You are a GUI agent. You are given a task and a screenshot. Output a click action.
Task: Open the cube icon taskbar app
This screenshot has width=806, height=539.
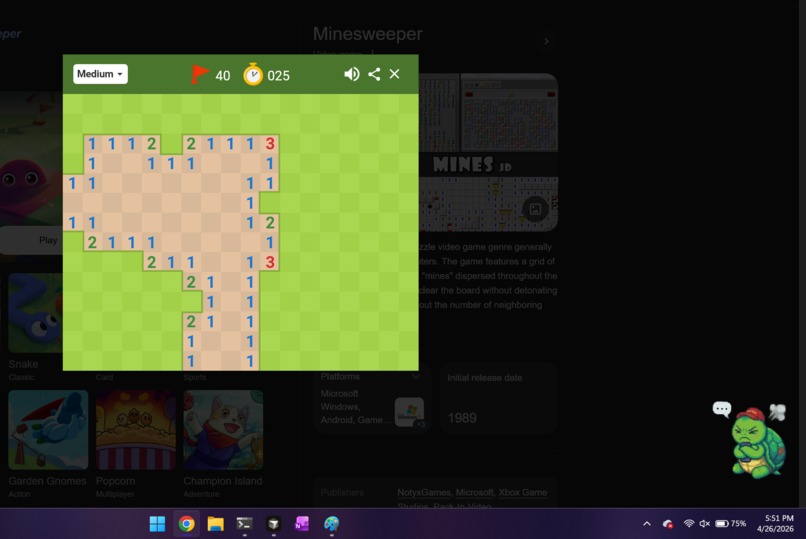tap(273, 524)
